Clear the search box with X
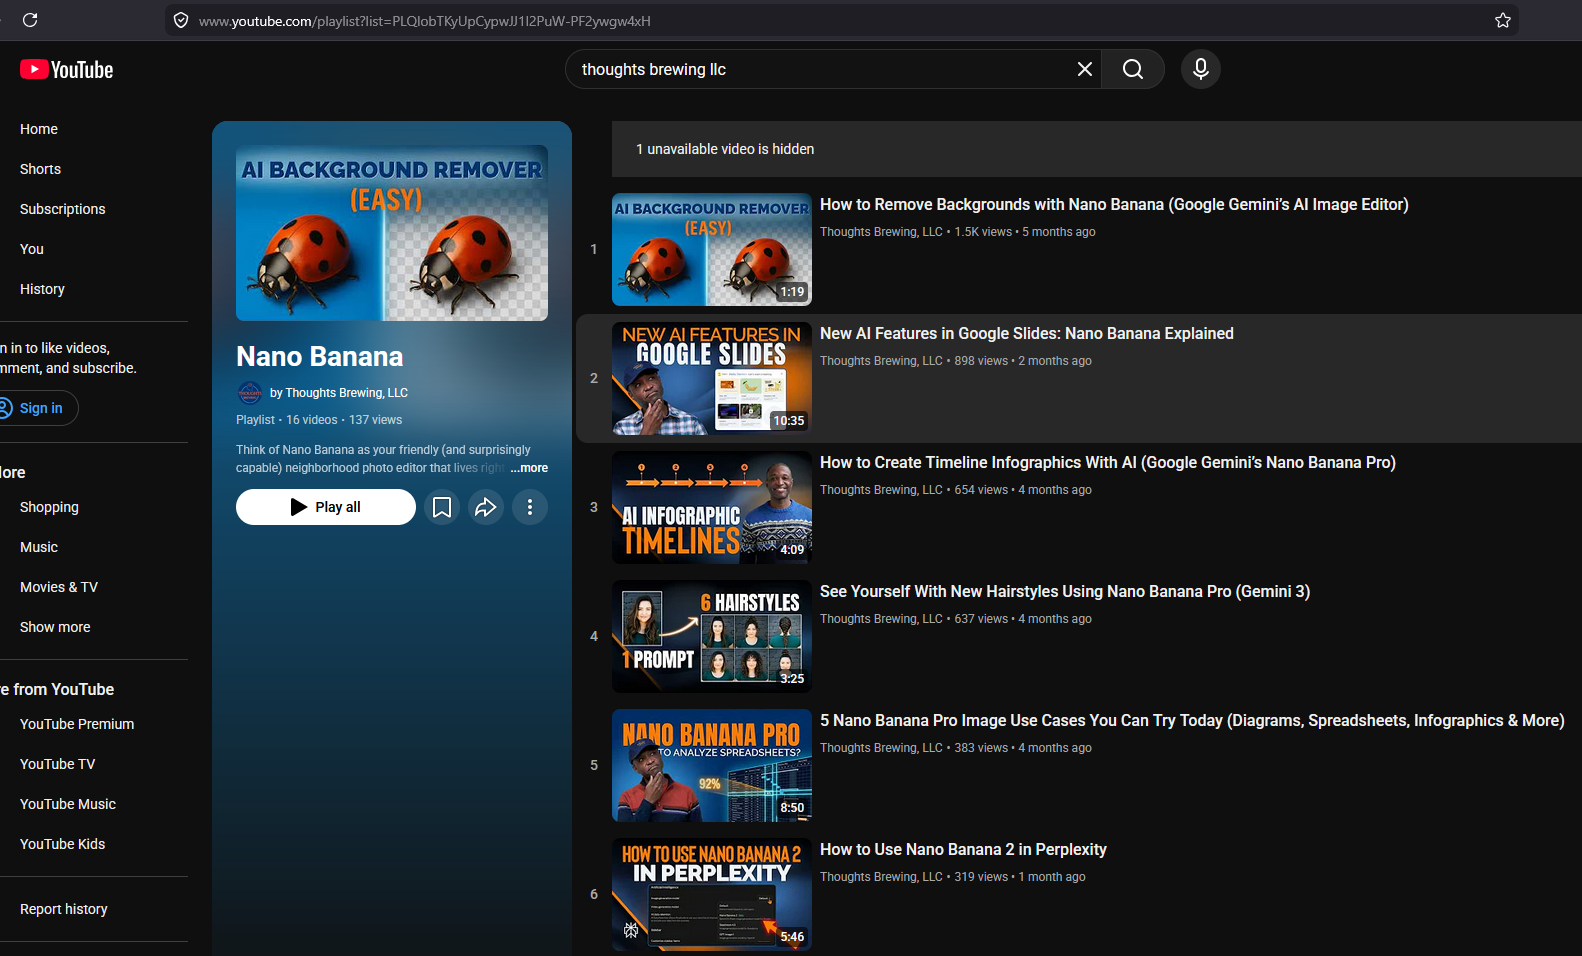This screenshot has height=956, width=1582. tap(1084, 69)
